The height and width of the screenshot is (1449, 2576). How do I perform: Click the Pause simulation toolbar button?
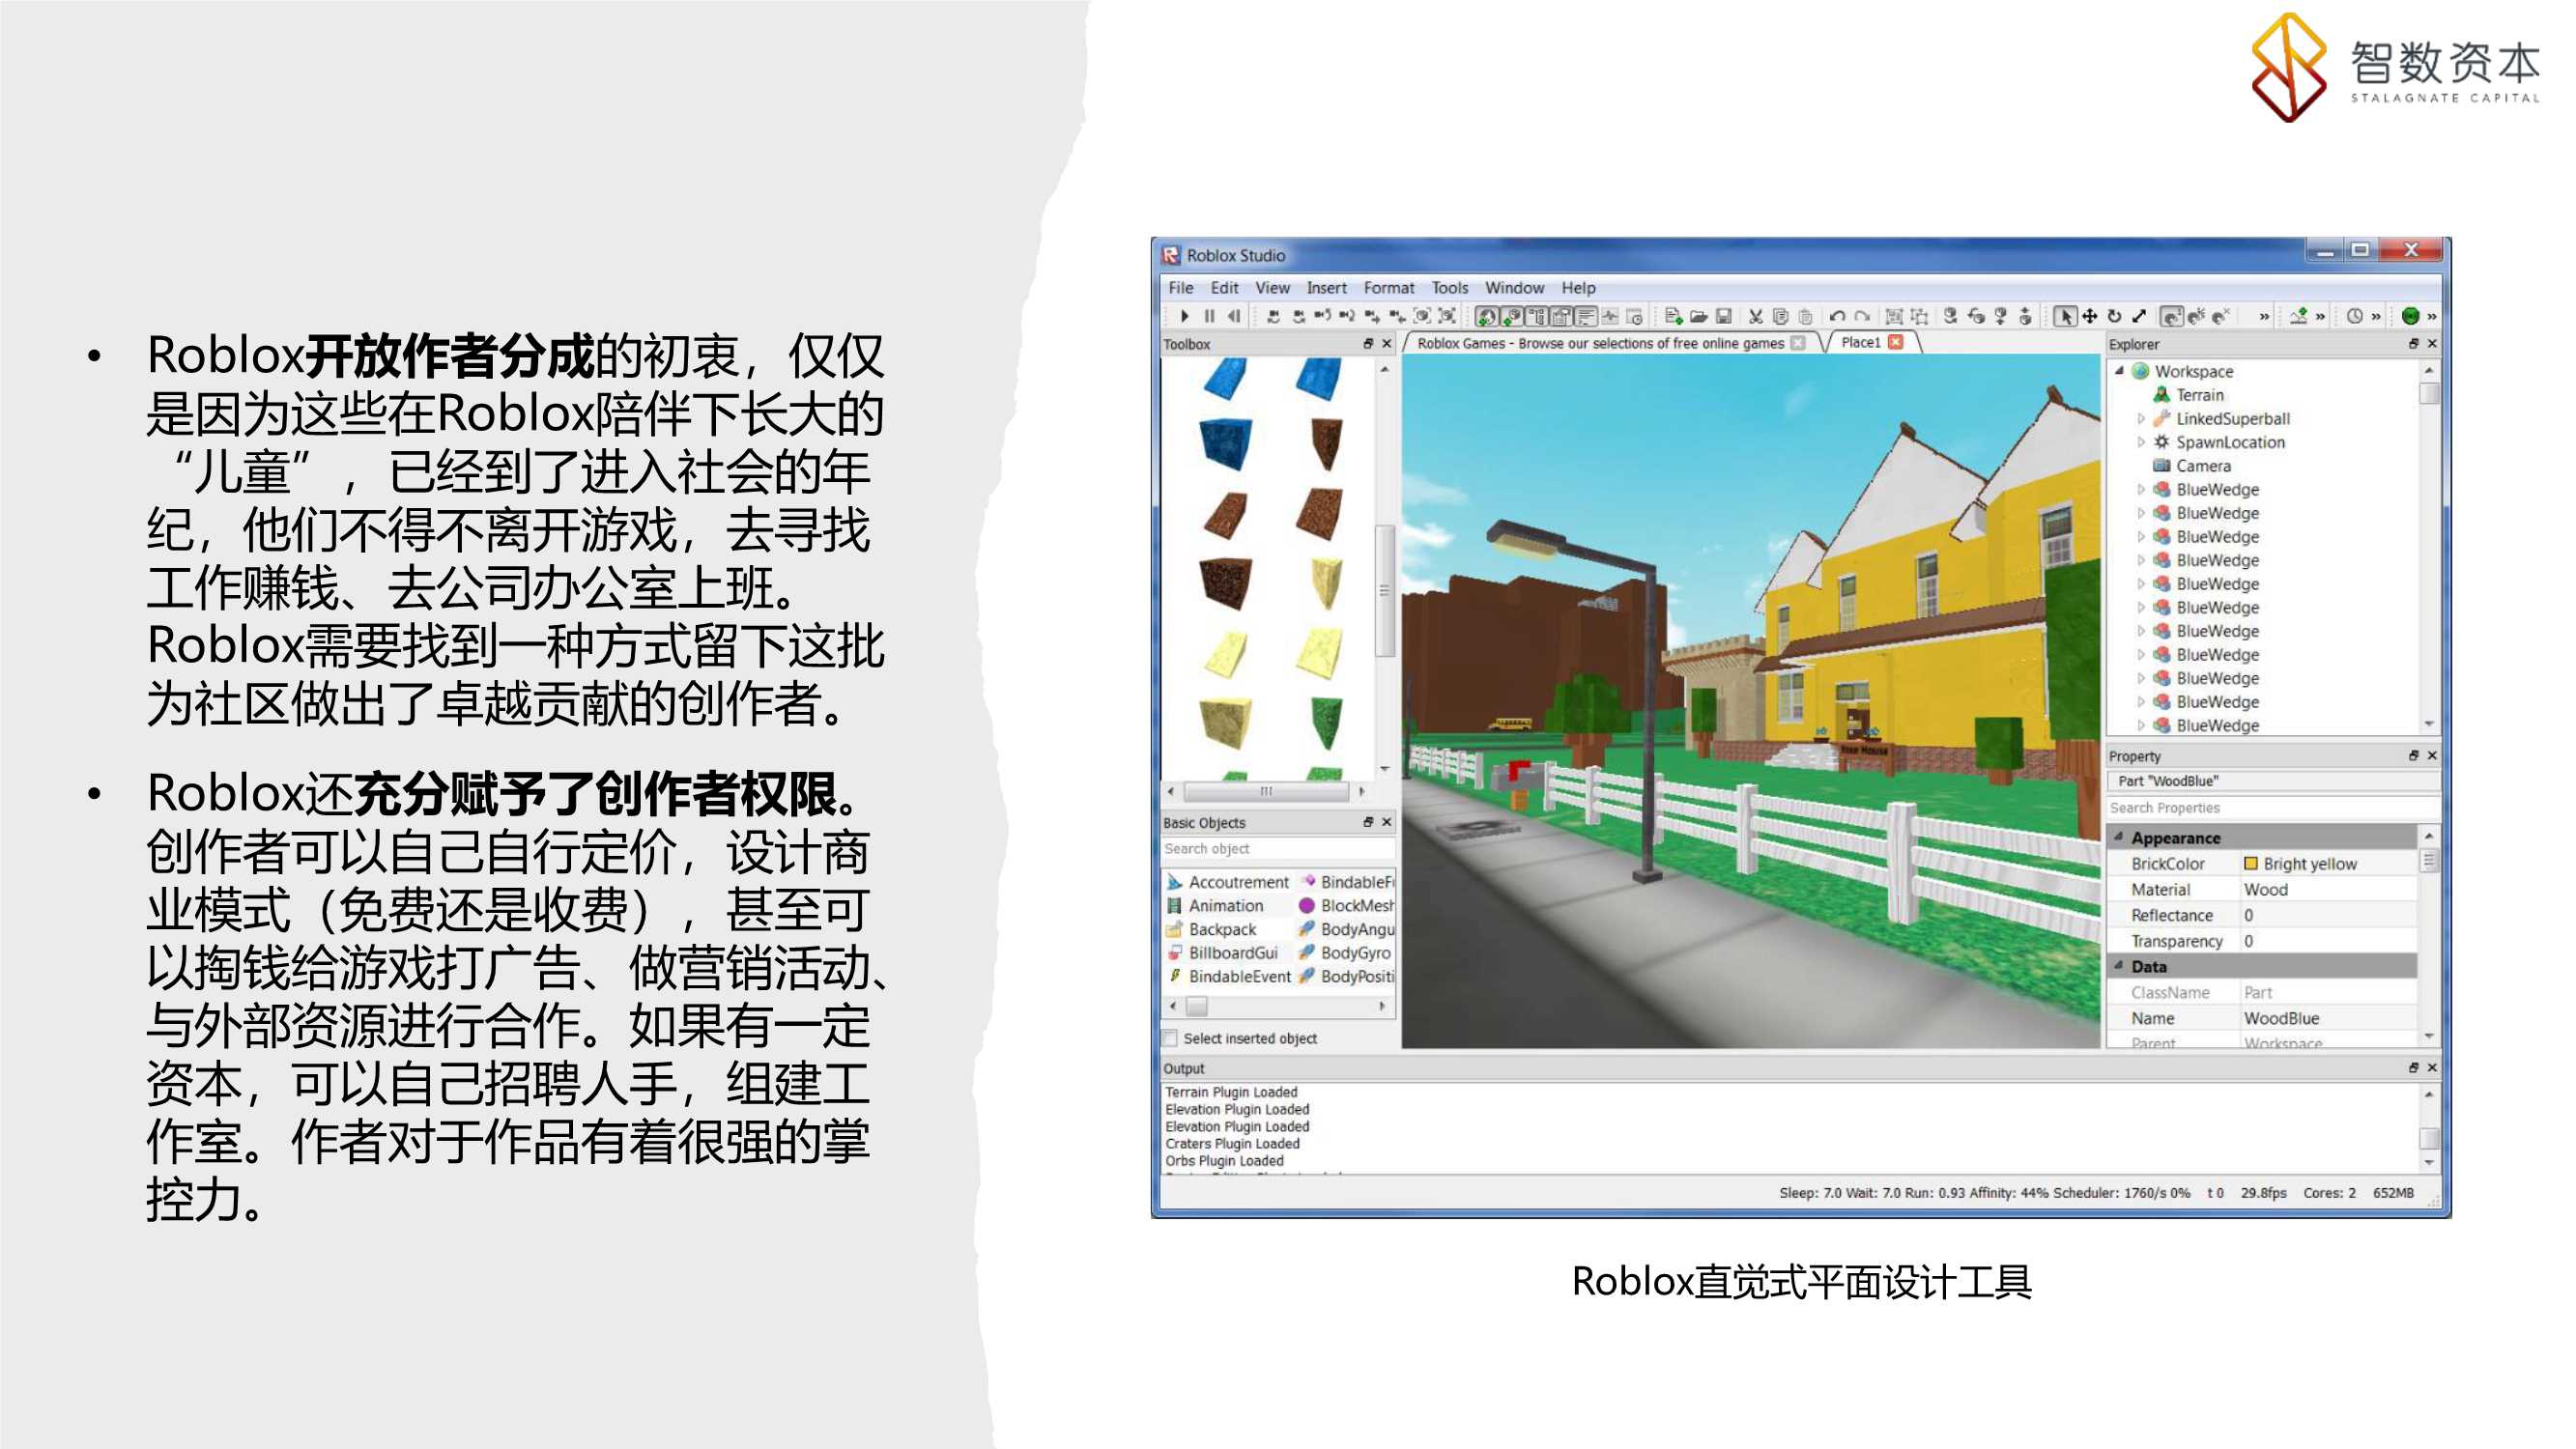click(x=1210, y=317)
